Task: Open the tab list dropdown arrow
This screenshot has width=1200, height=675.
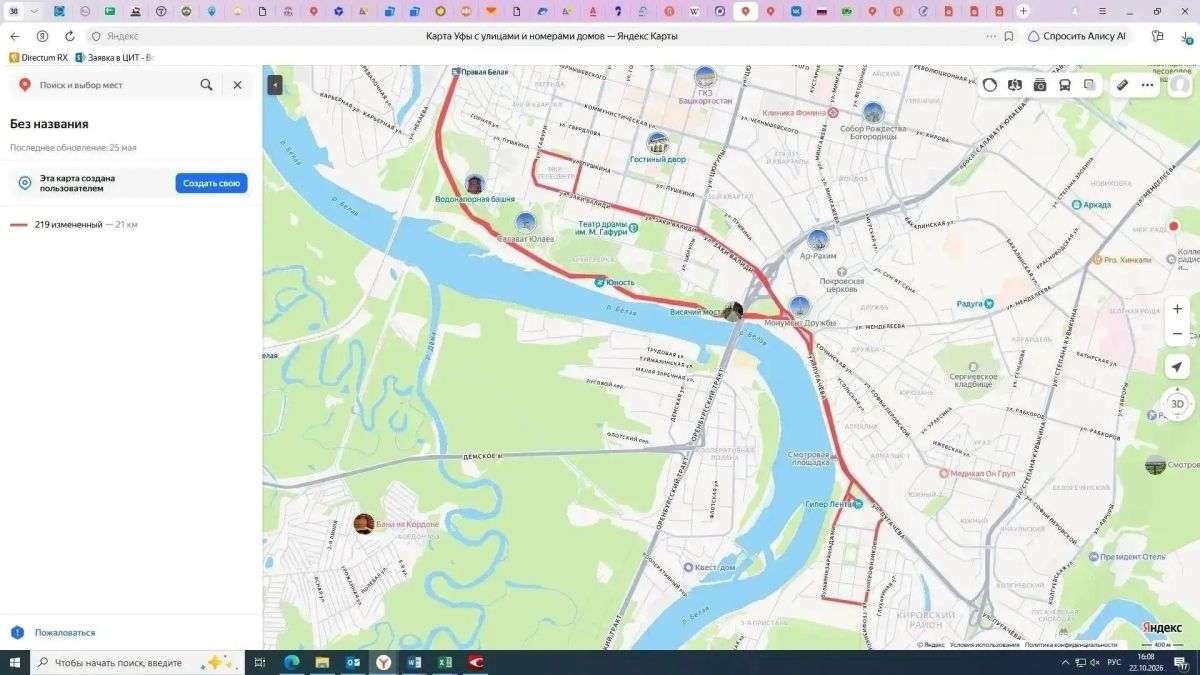Action: click(x=35, y=11)
